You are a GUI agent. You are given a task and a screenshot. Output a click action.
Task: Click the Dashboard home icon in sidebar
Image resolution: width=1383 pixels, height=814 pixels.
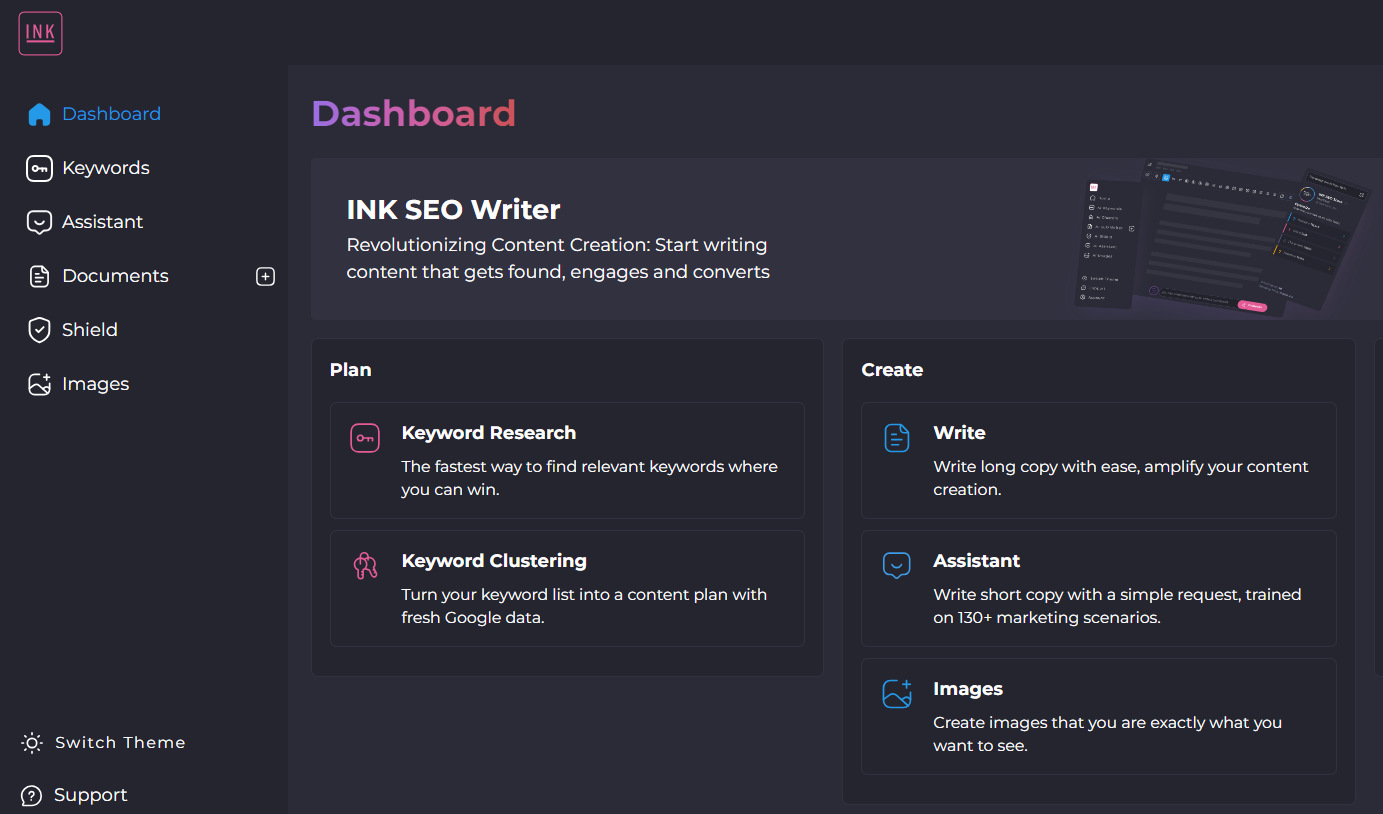[39, 114]
